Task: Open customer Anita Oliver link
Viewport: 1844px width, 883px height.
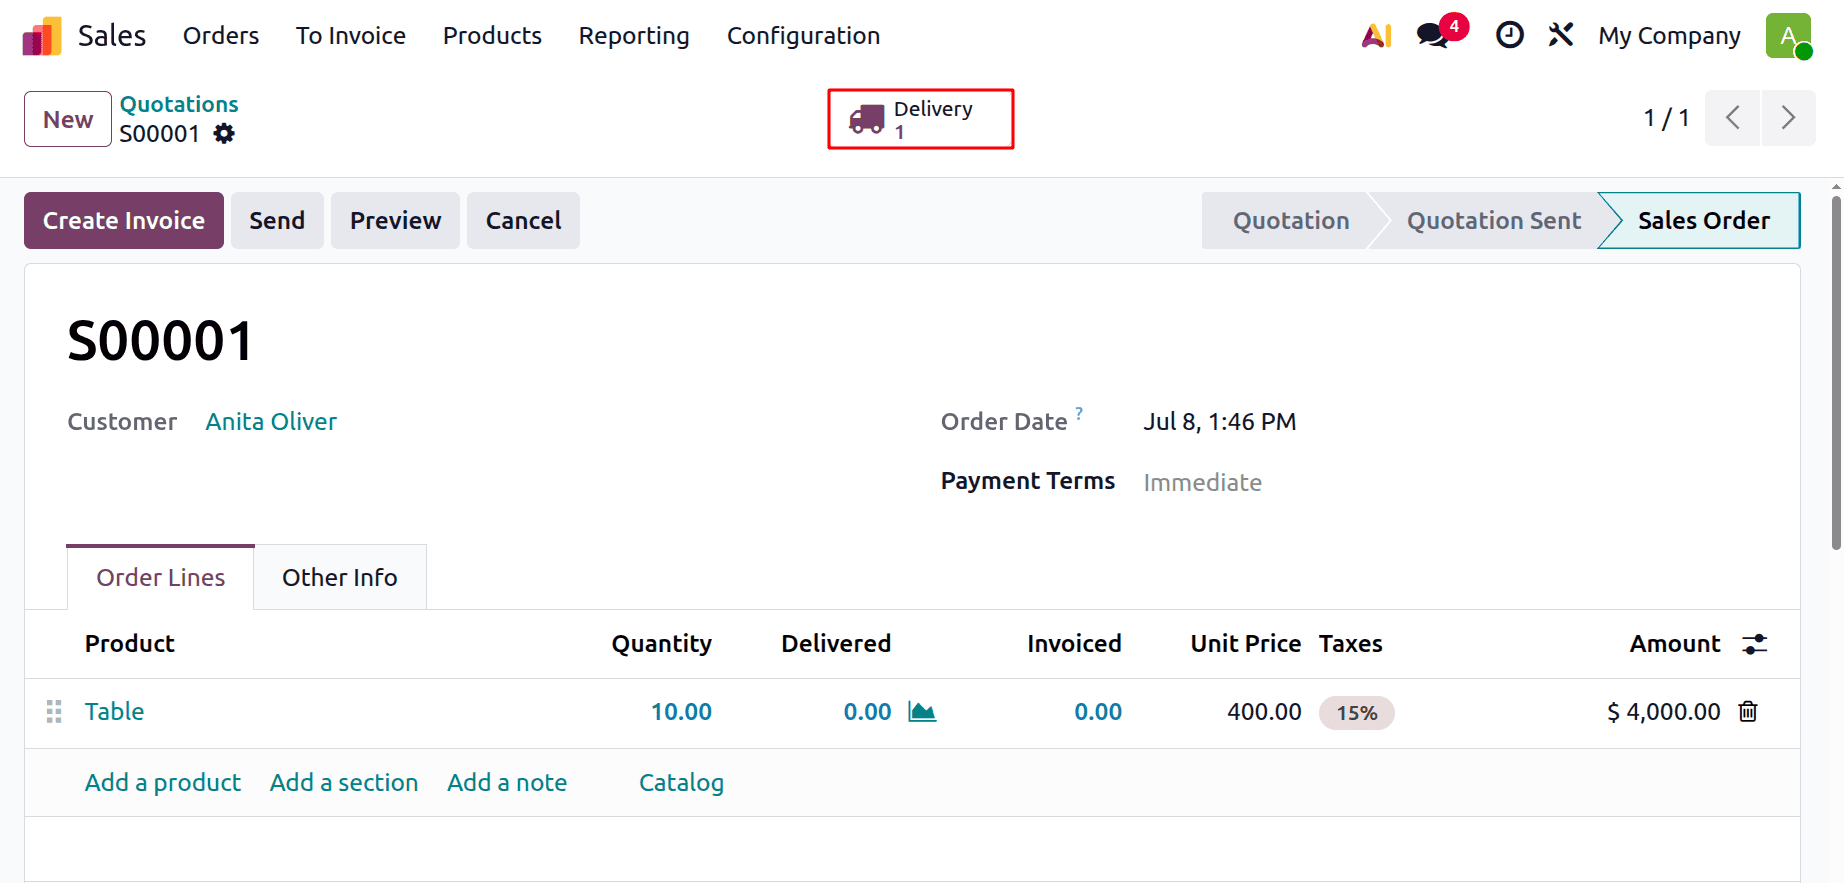Action: tap(271, 422)
